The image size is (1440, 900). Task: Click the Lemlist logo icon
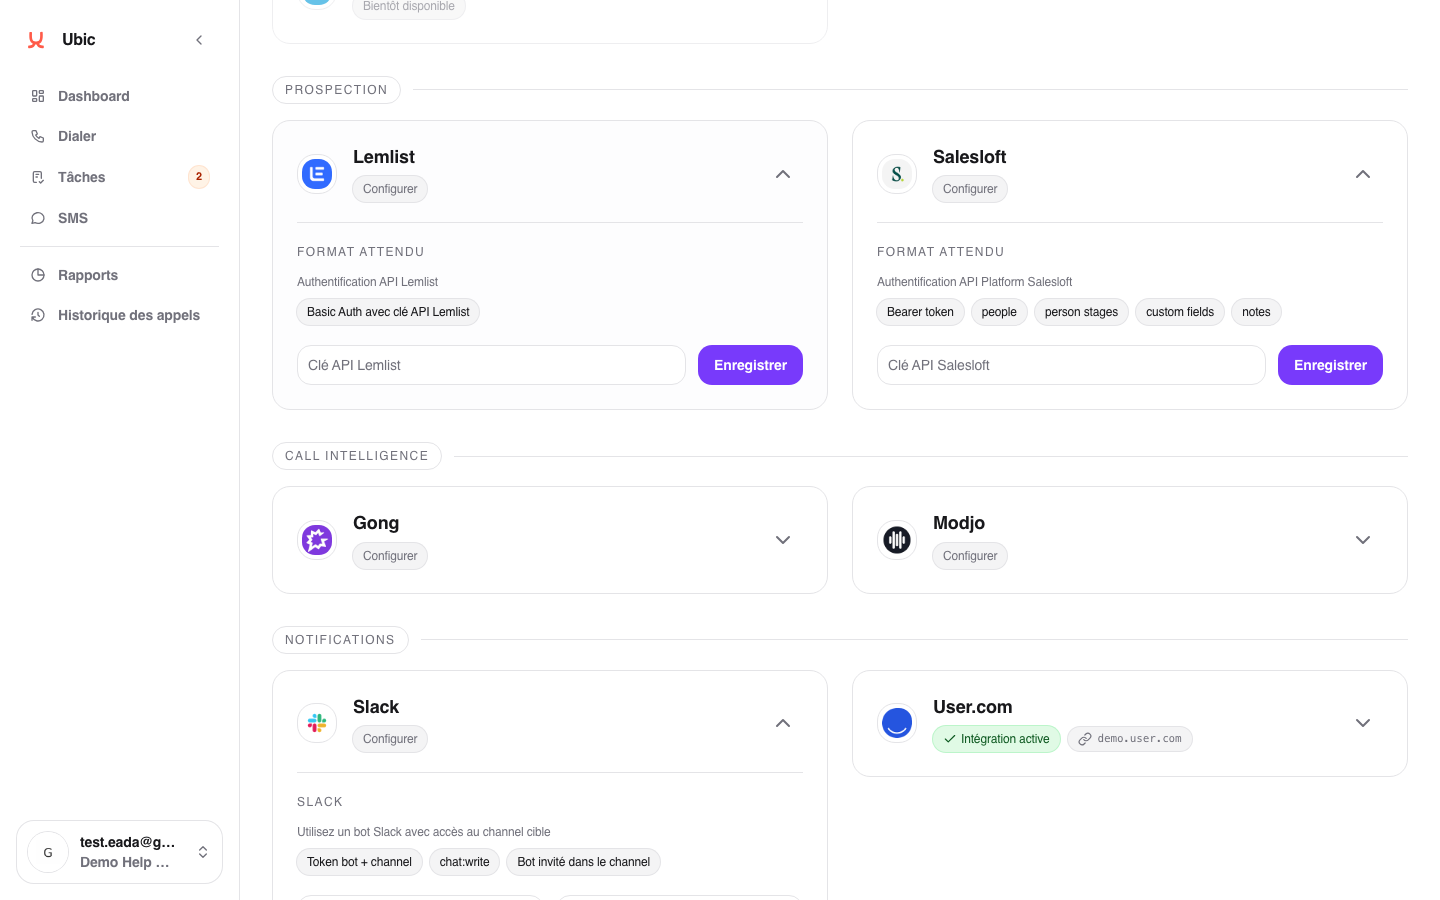pyautogui.click(x=317, y=174)
